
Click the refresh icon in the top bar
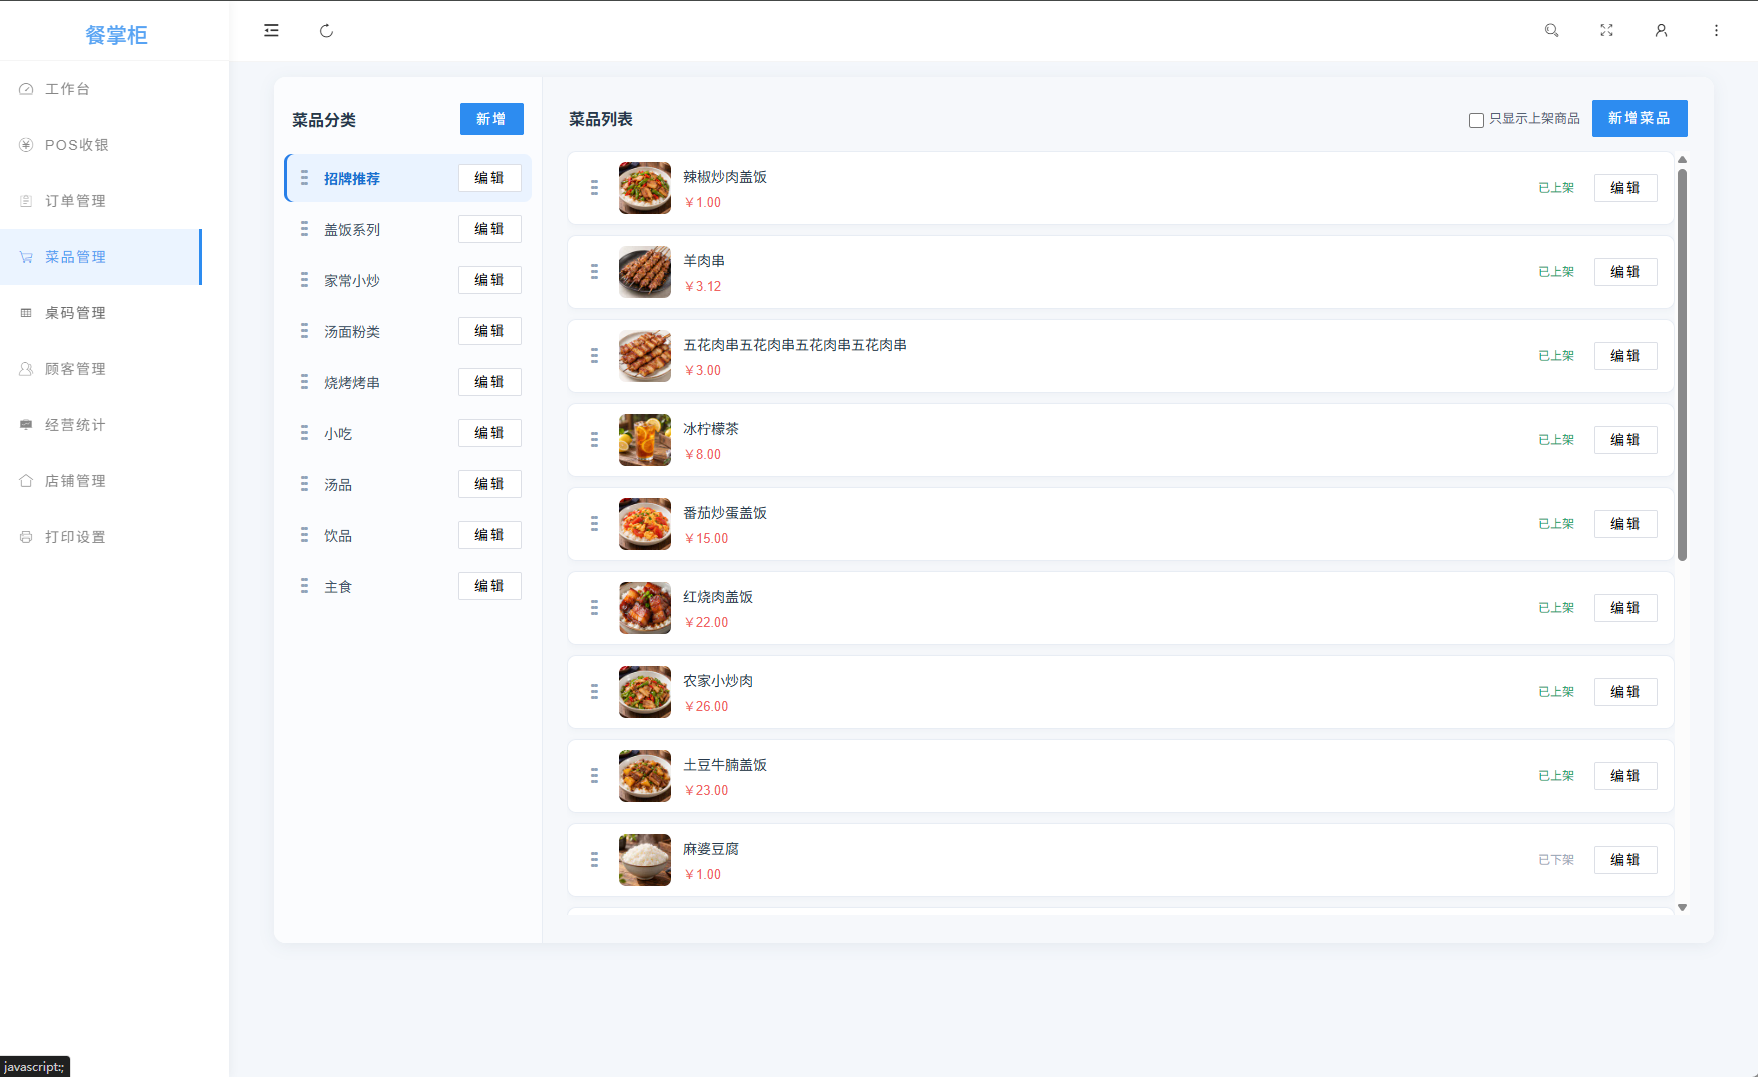326,31
